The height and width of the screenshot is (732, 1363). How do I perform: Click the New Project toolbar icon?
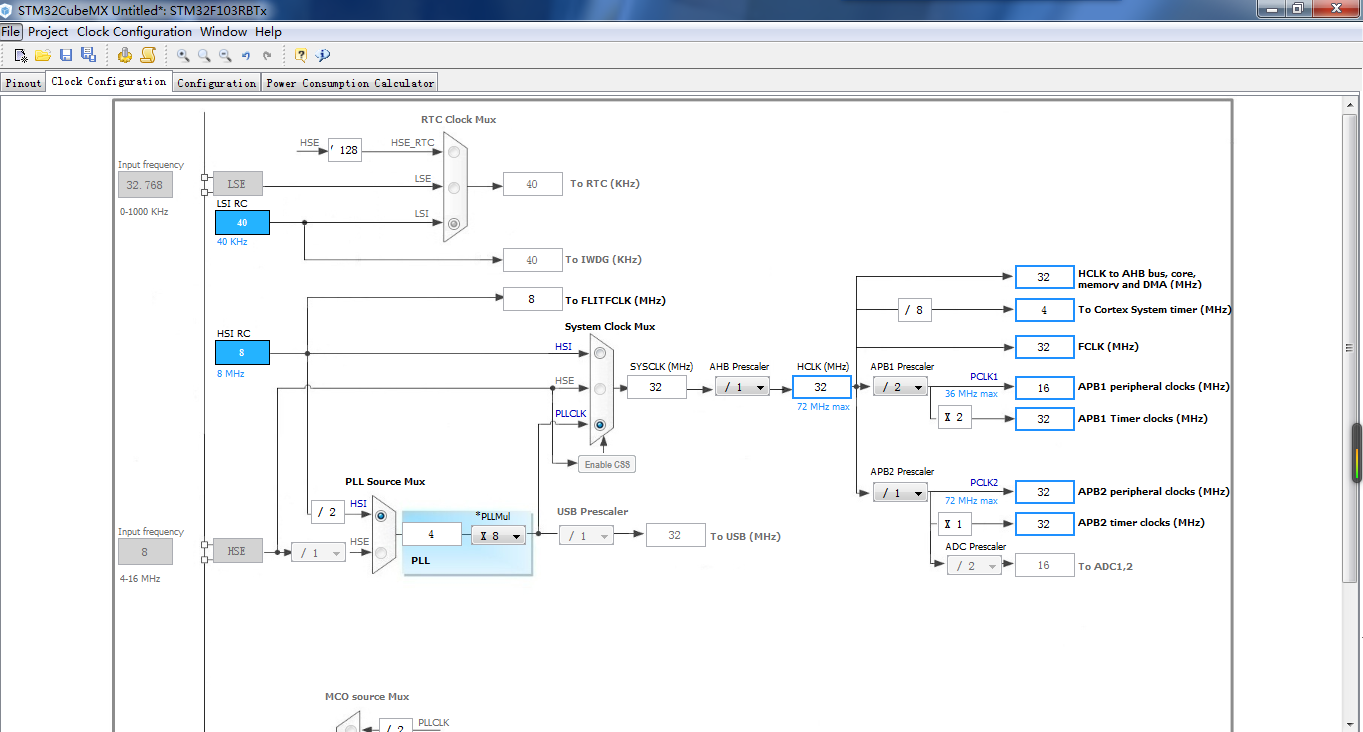[x=20, y=55]
